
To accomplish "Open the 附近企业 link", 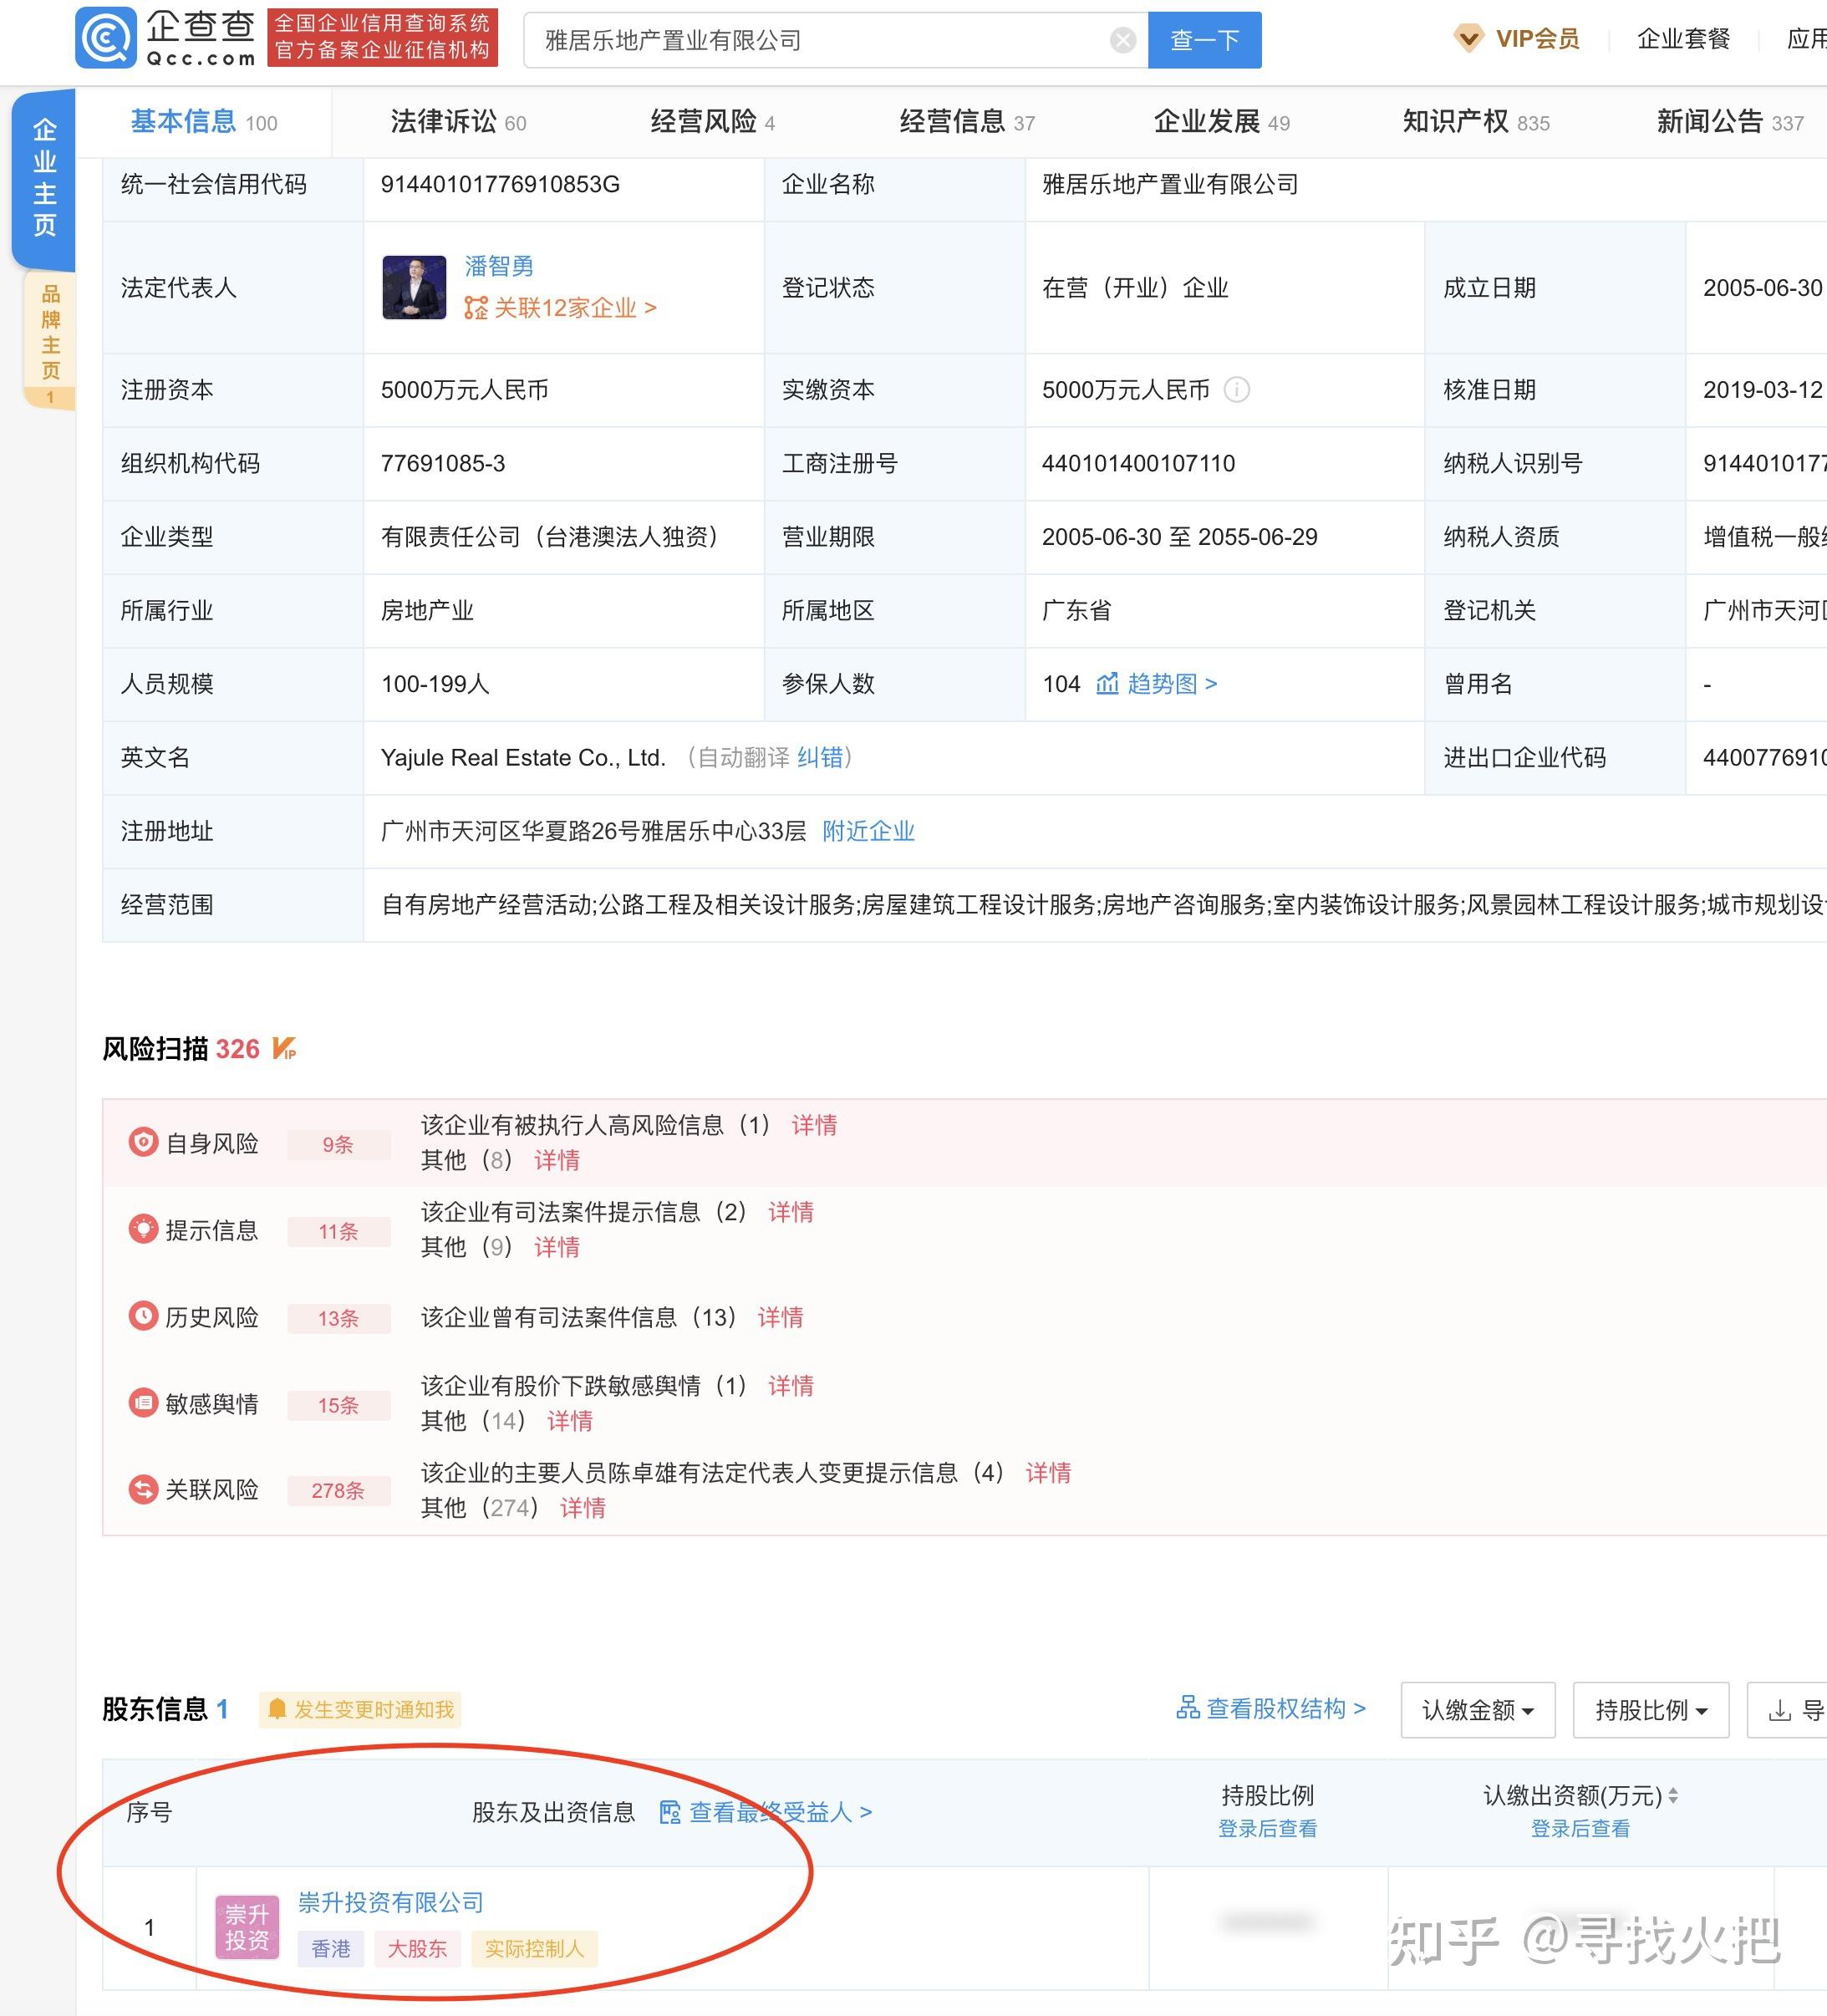I will pyautogui.click(x=868, y=831).
